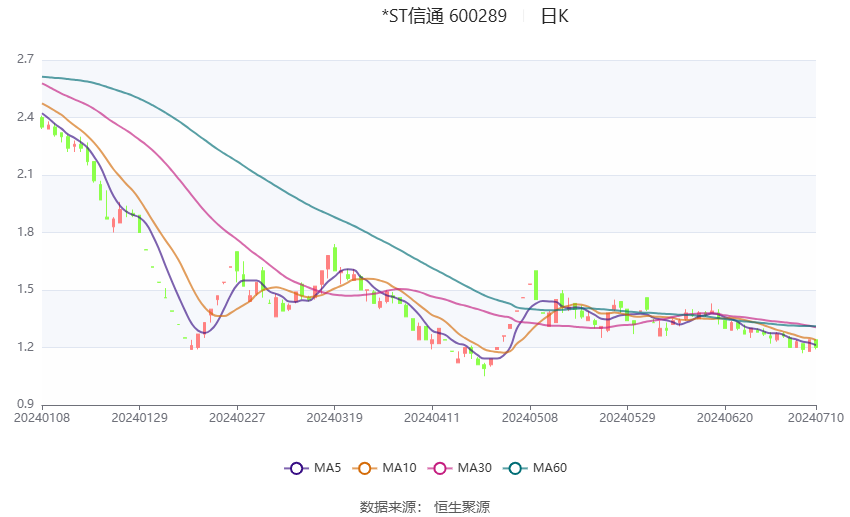The width and height of the screenshot is (850, 517).
Task: Select x-axis date label 20240411
Action: [432, 418]
